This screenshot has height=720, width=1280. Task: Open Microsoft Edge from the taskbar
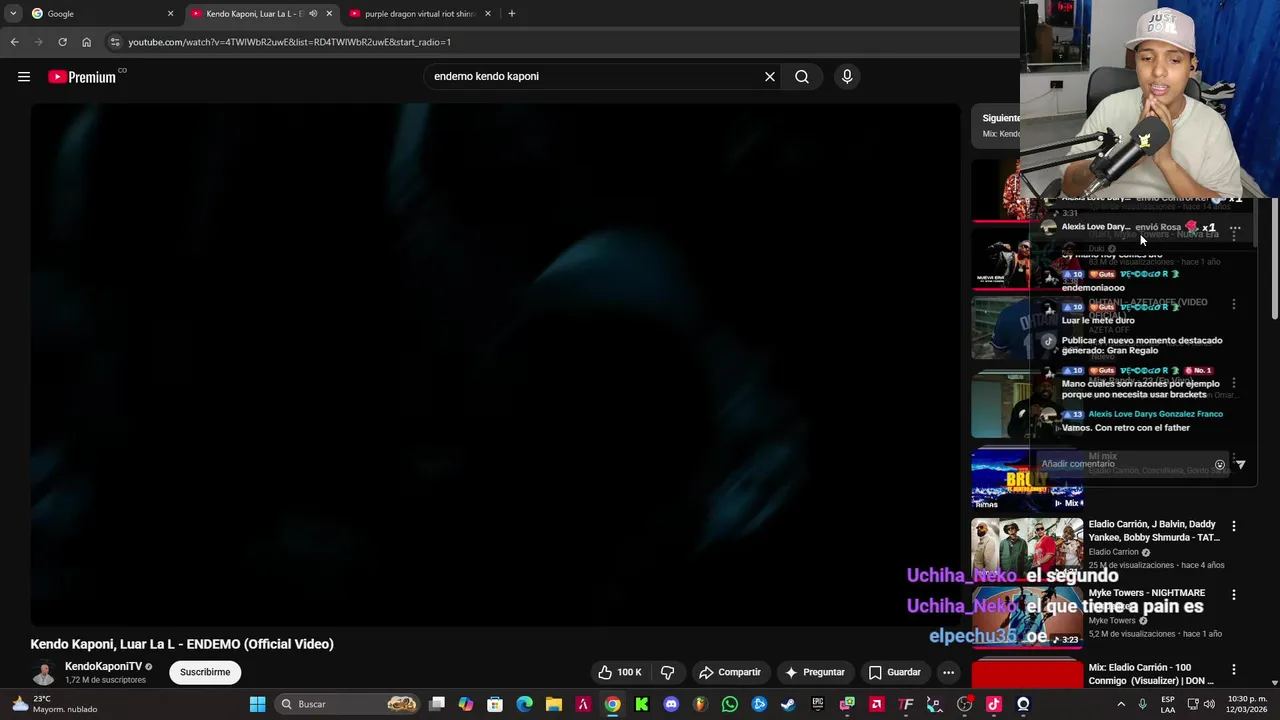(x=524, y=704)
